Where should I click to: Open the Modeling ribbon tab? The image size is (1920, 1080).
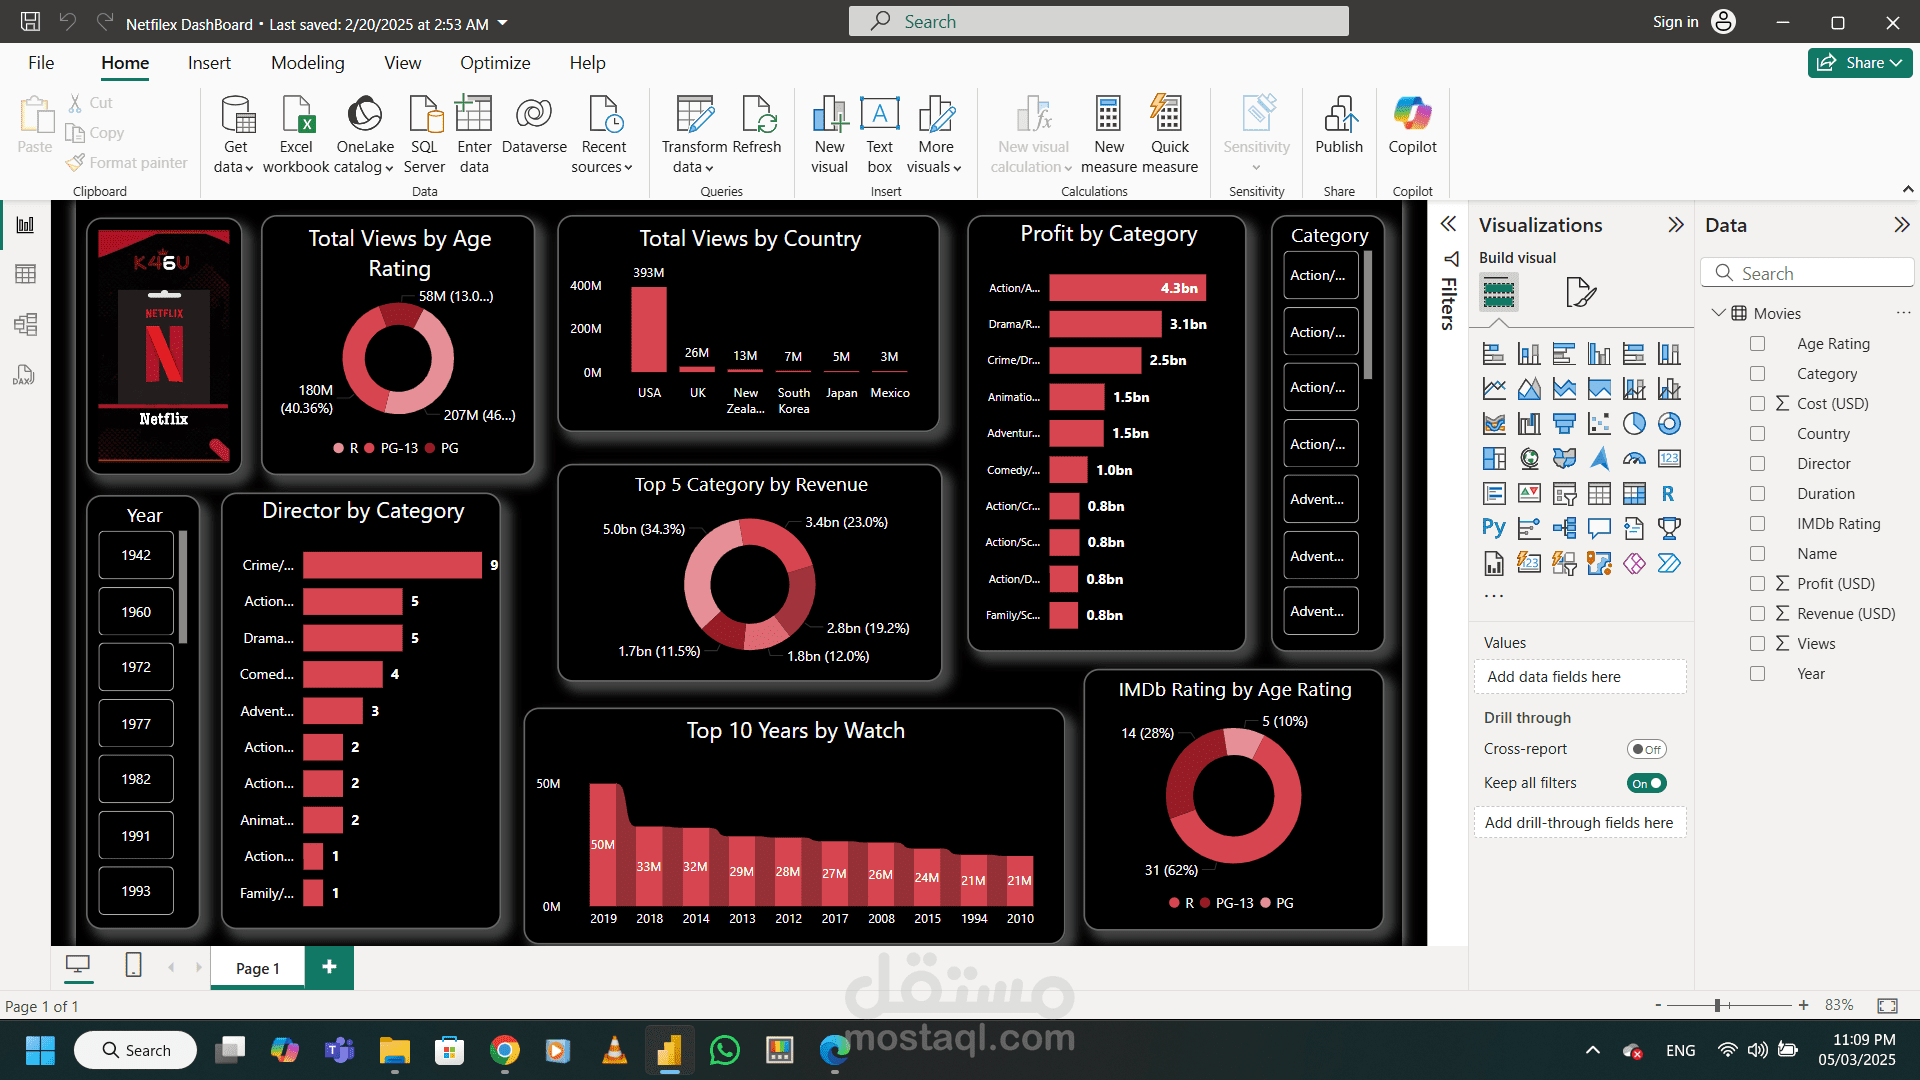coord(307,63)
